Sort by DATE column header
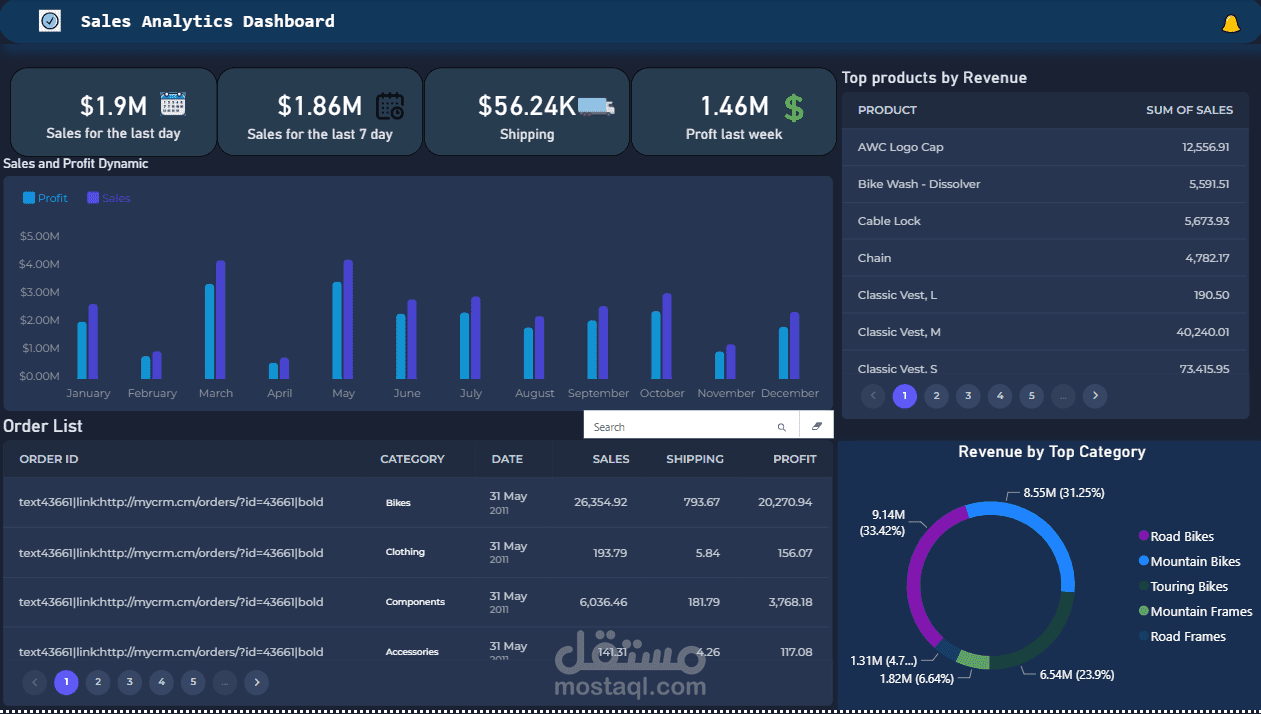 (x=507, y=459)
